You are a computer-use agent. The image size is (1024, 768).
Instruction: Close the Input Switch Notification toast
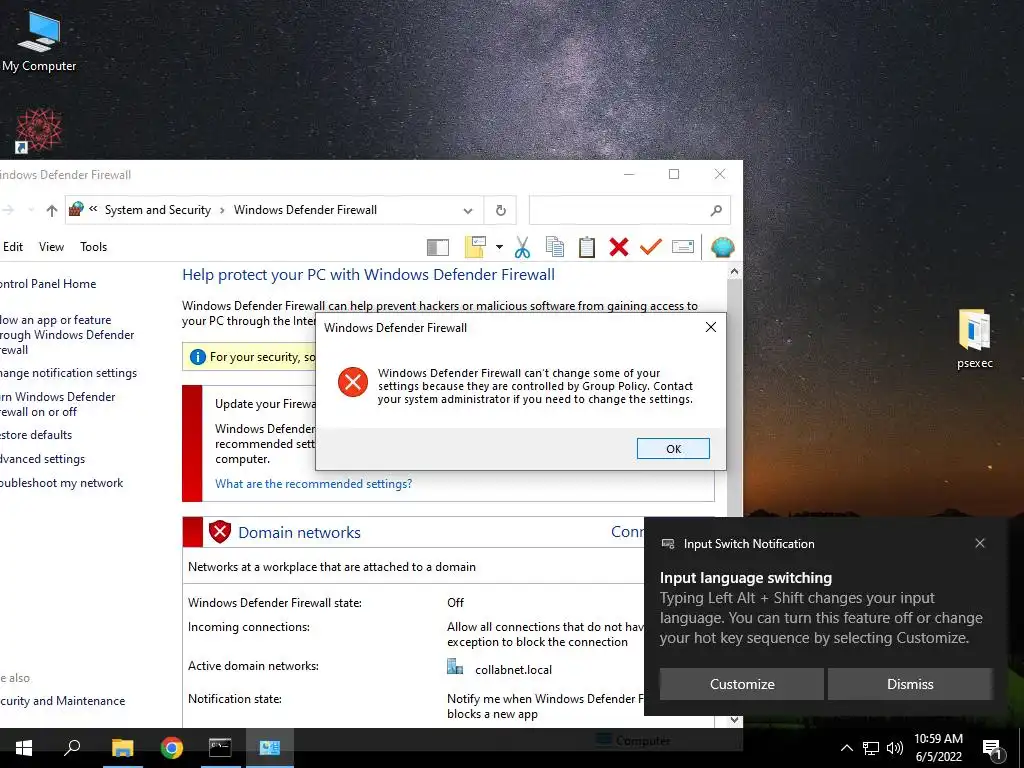point(980,543)
